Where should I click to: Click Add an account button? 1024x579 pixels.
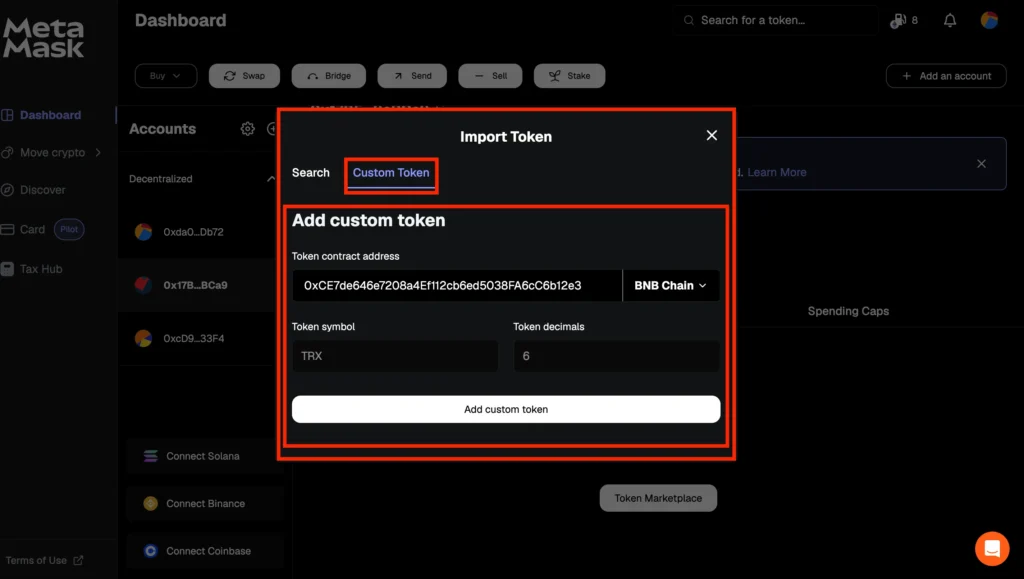946,76
